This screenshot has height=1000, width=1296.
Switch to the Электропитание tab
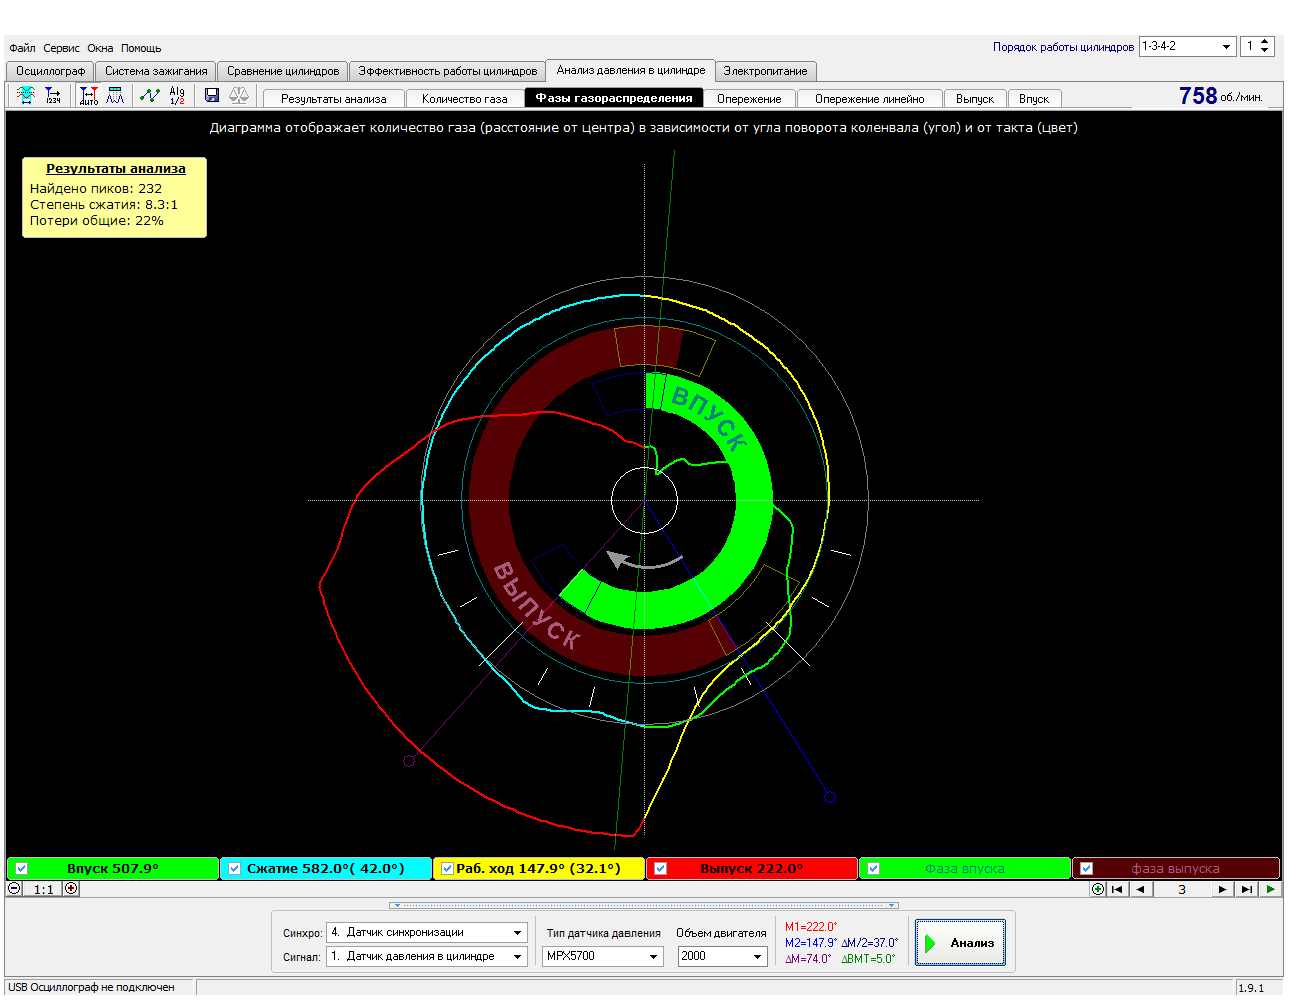[x=766, y=71]
